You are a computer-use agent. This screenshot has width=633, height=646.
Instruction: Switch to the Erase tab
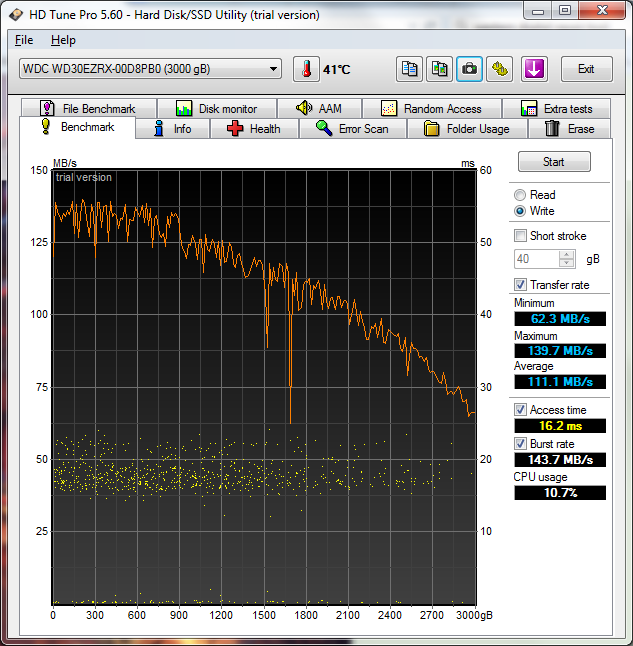[x=570, y=129]
